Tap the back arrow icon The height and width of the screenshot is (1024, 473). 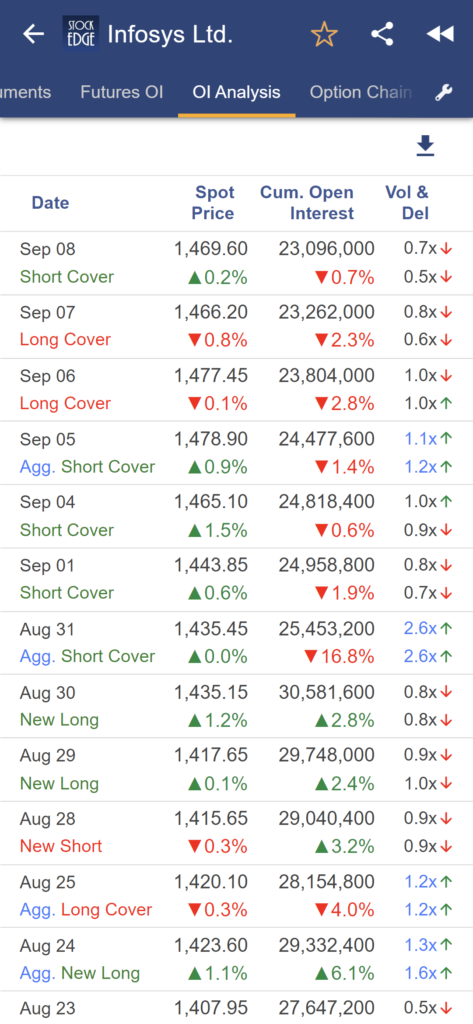[33, 34]
